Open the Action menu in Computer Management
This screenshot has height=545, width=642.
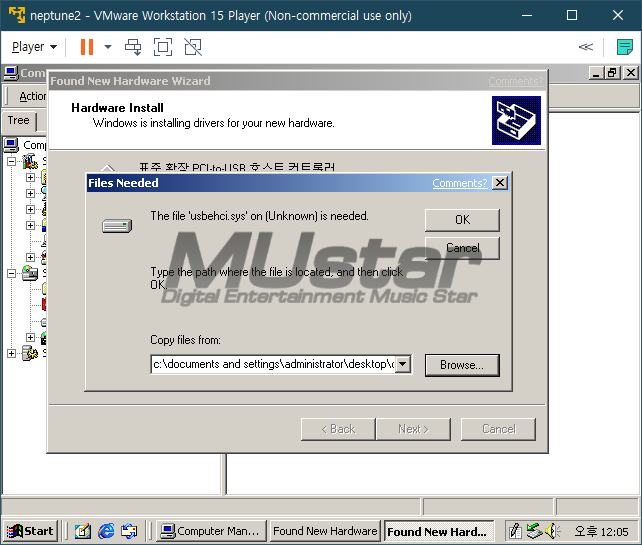(x=32, y=96)
